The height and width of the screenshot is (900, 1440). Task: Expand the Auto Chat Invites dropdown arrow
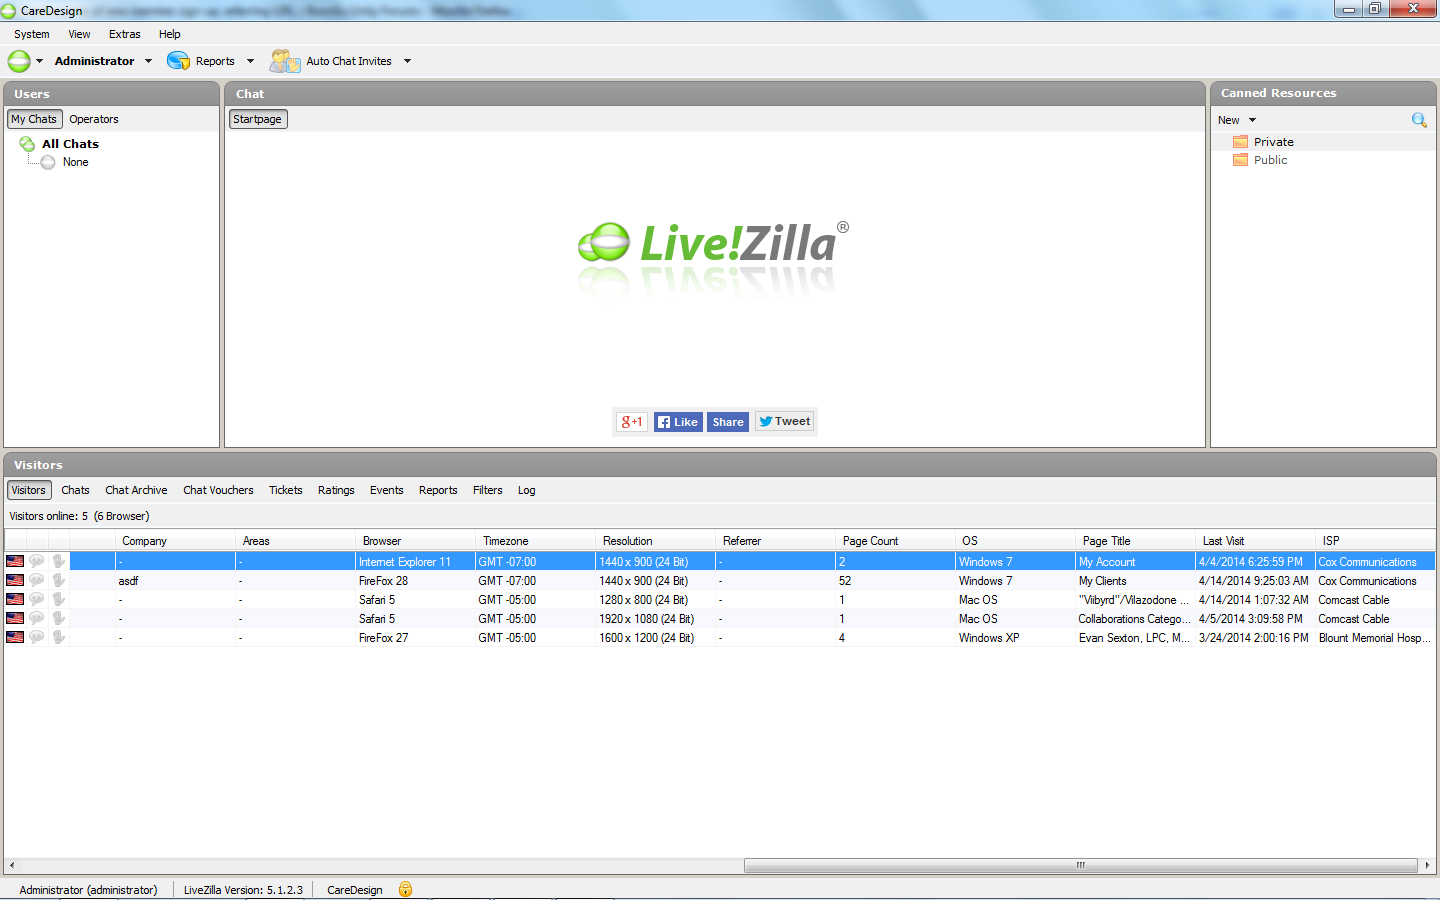[407, 61]
